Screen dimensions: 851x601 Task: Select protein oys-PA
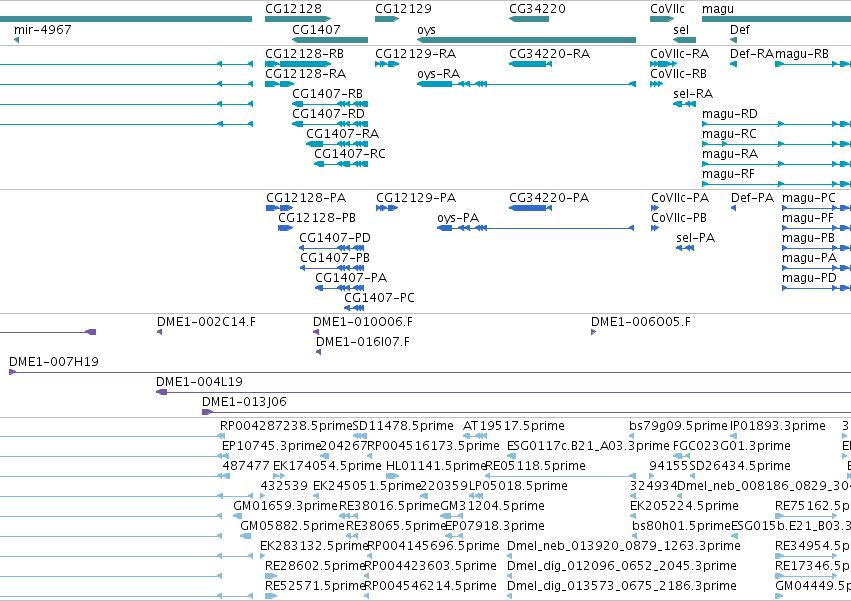[x=536, y=228]
